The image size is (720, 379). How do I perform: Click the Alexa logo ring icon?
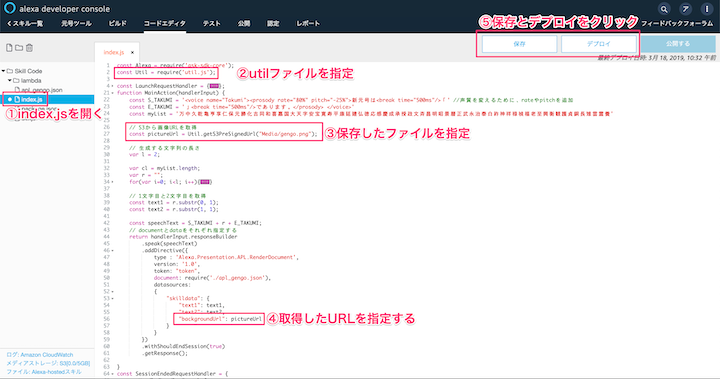(x=10, y=8)
